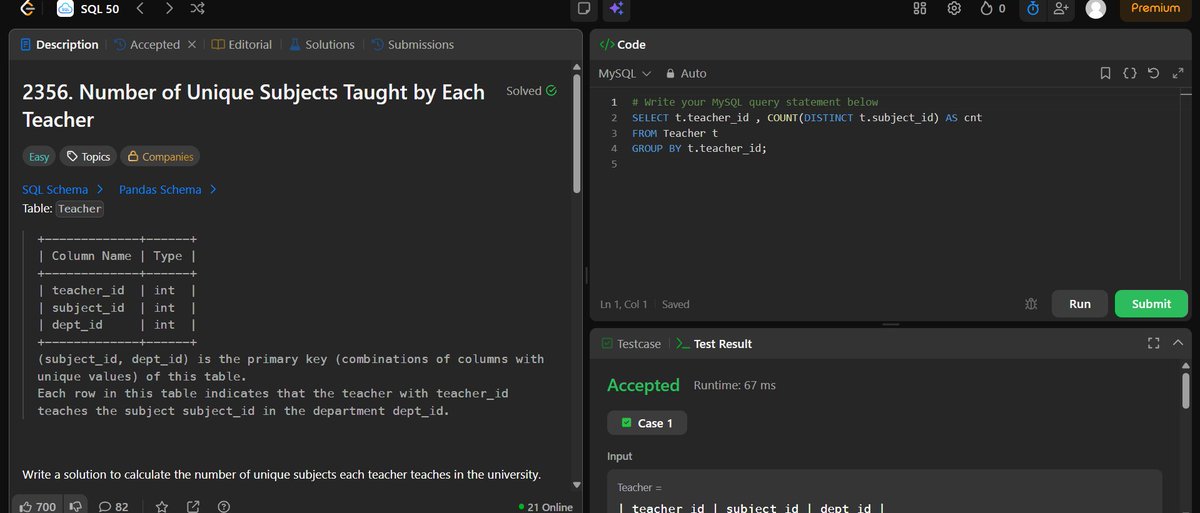Screen dimensions: 1200x513
Task: Open the user profile avatar
Action: [x=1096, y=8]
